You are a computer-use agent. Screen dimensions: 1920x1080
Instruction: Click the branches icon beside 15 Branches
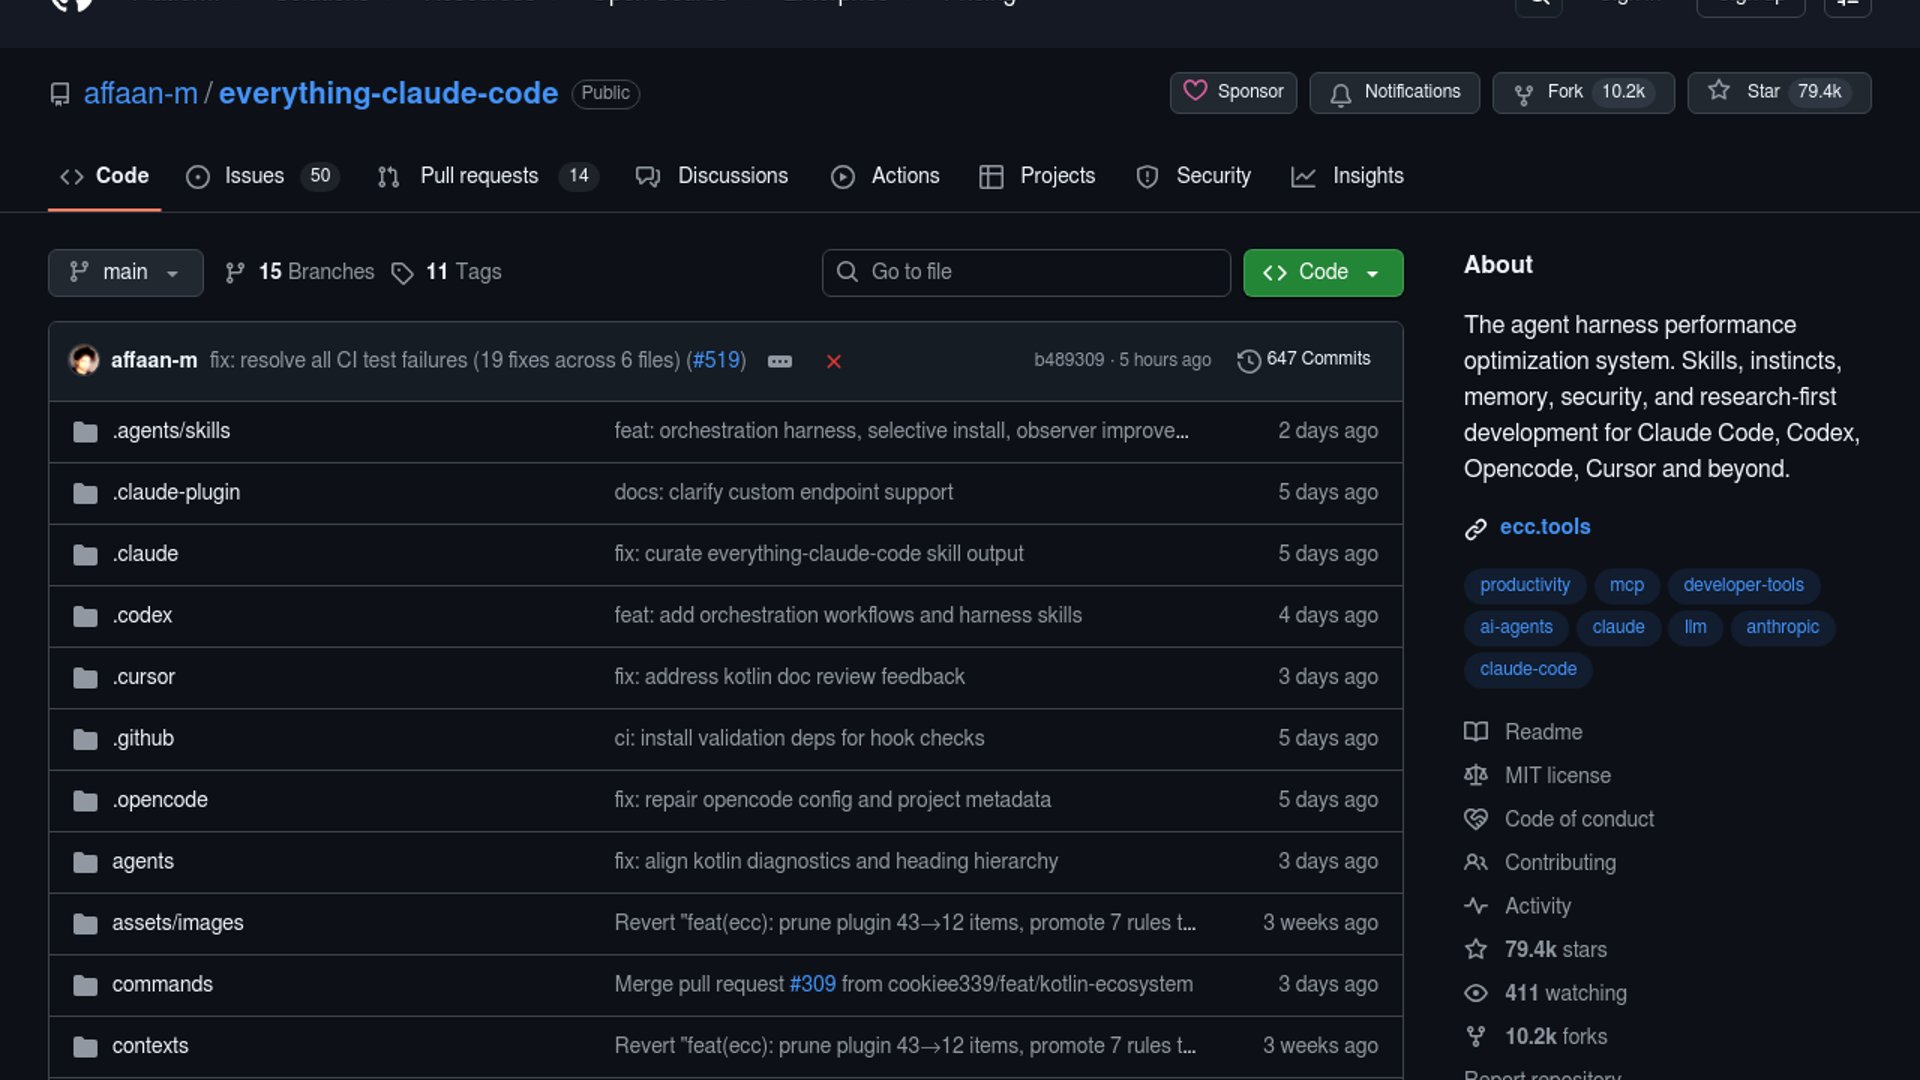pos(235,273)
